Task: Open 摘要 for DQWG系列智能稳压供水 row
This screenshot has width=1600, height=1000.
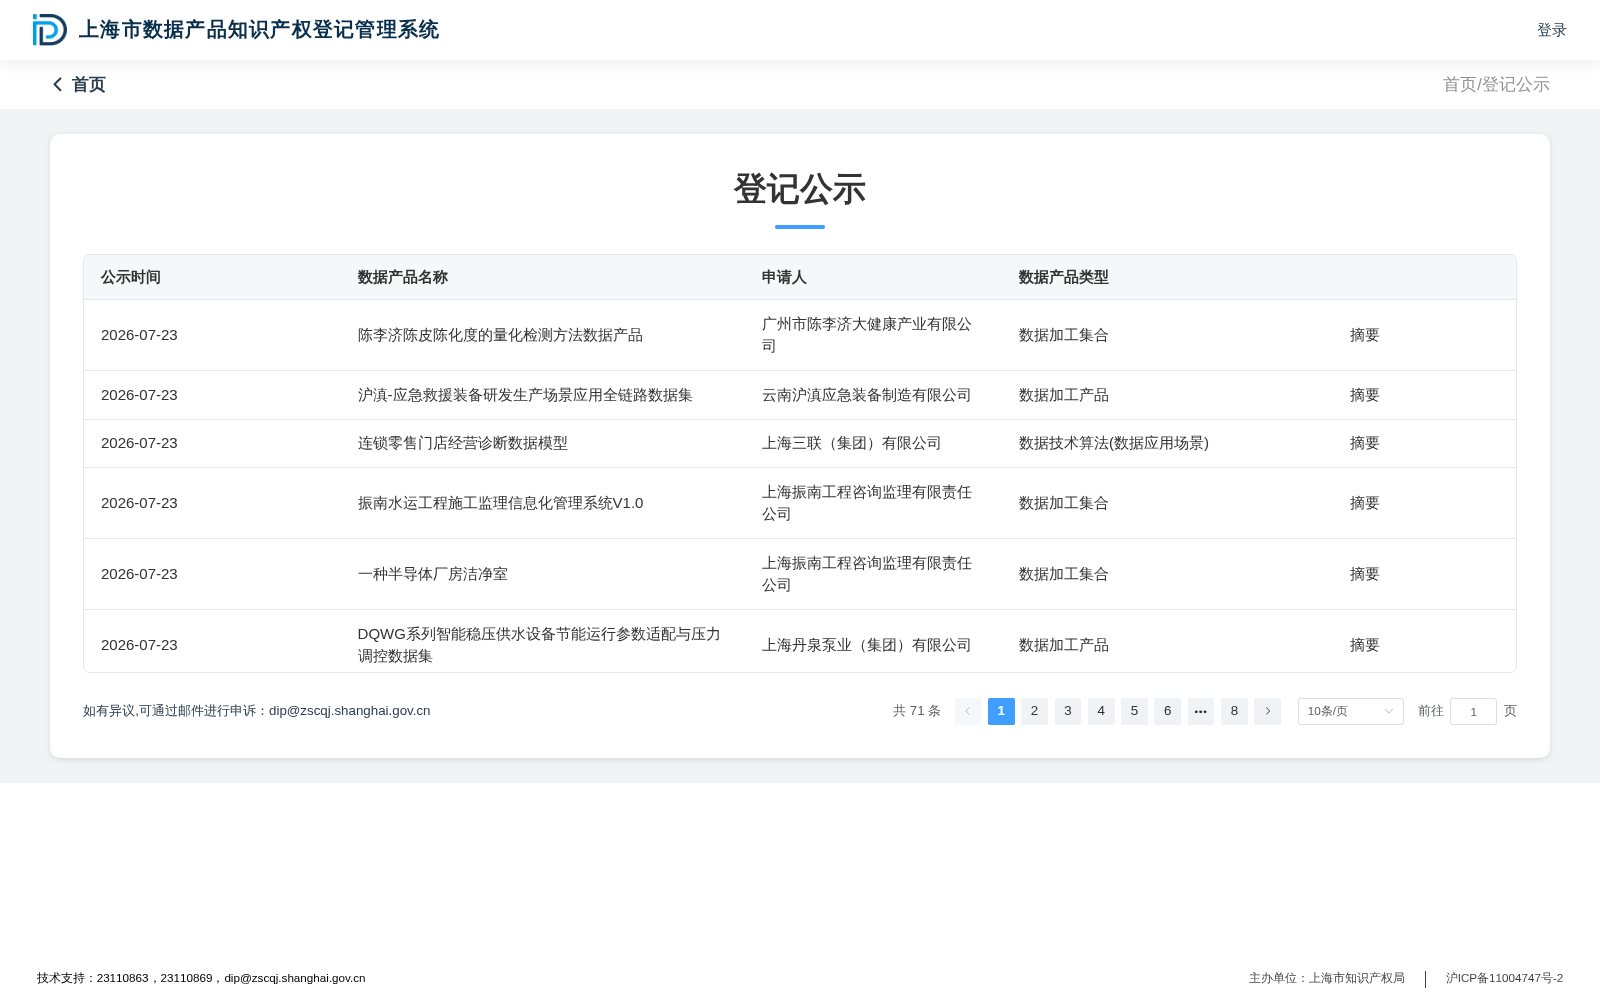Action: tap(1365, 645)
